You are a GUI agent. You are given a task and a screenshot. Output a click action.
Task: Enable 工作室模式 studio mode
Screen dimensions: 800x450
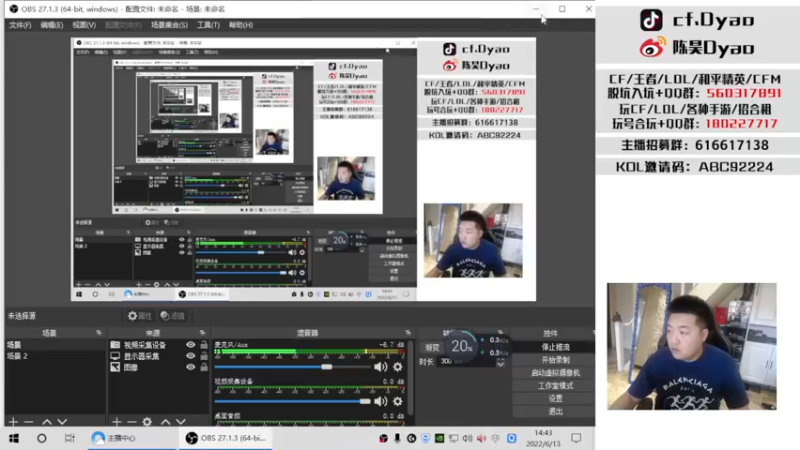(555, 386)
